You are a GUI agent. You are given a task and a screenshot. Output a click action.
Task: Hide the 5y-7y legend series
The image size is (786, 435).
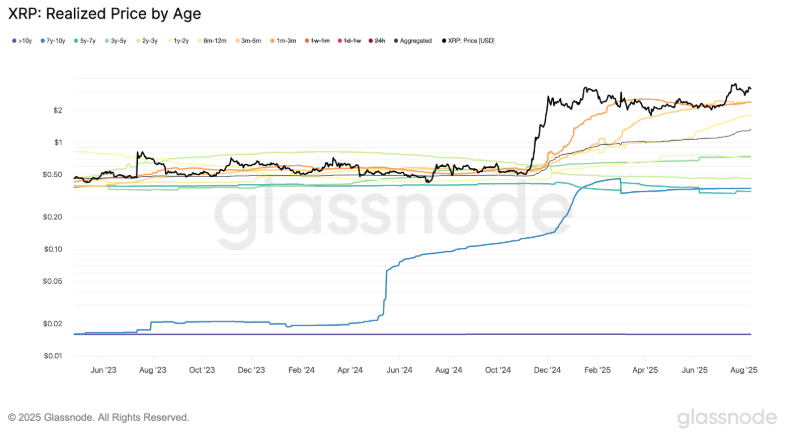click(x=86, y=40)
